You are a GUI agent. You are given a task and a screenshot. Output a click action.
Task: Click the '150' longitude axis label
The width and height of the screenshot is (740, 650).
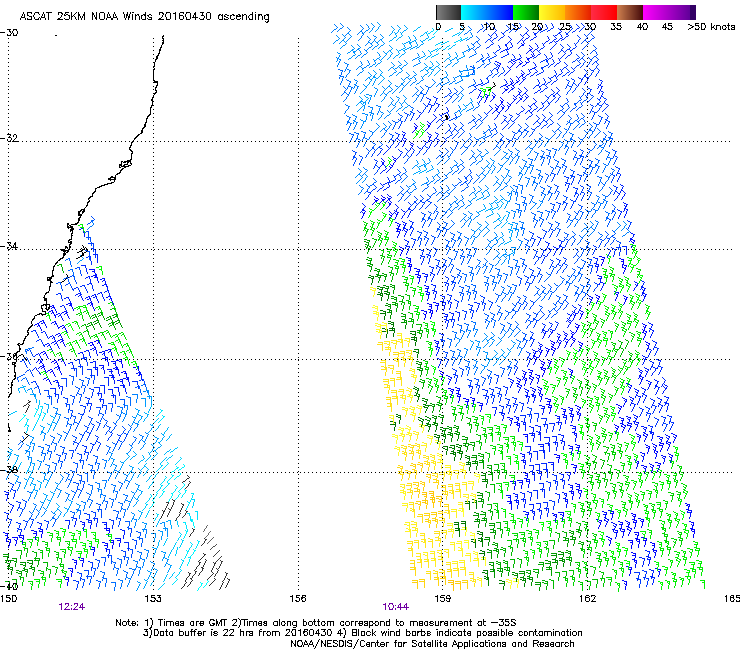(x=8, y=599)
